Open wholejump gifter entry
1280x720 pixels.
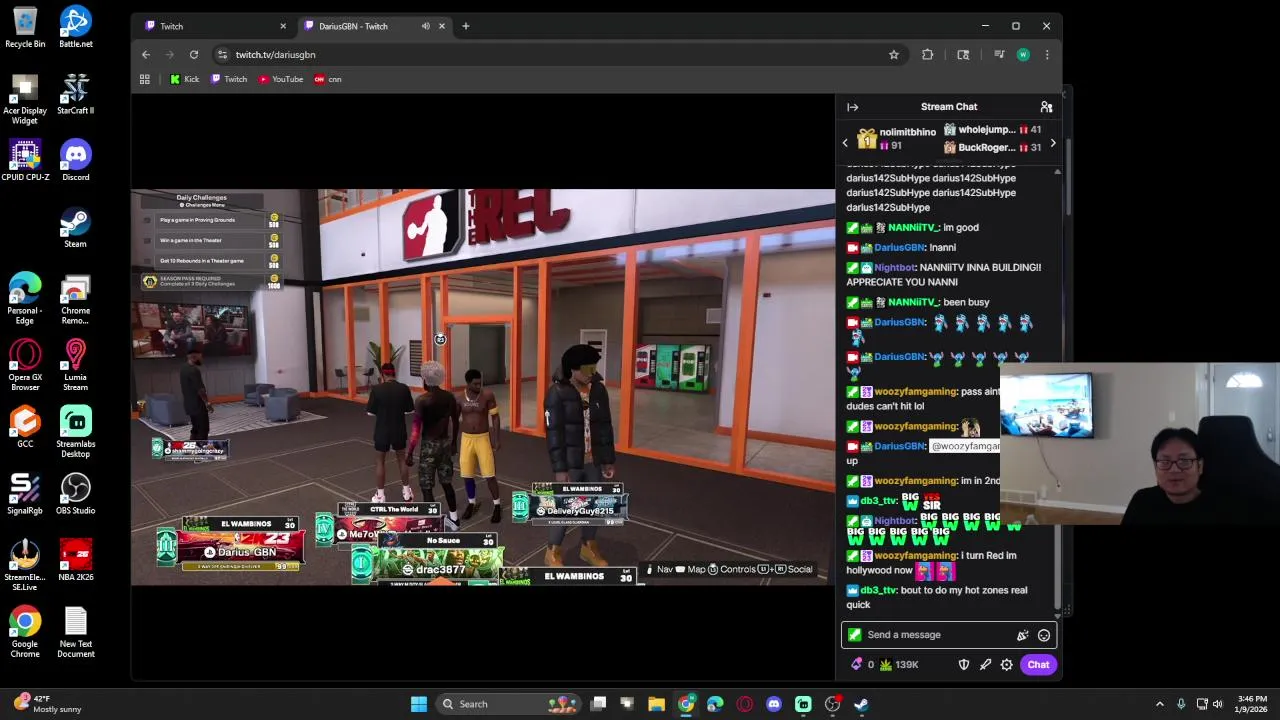[992, 130]
